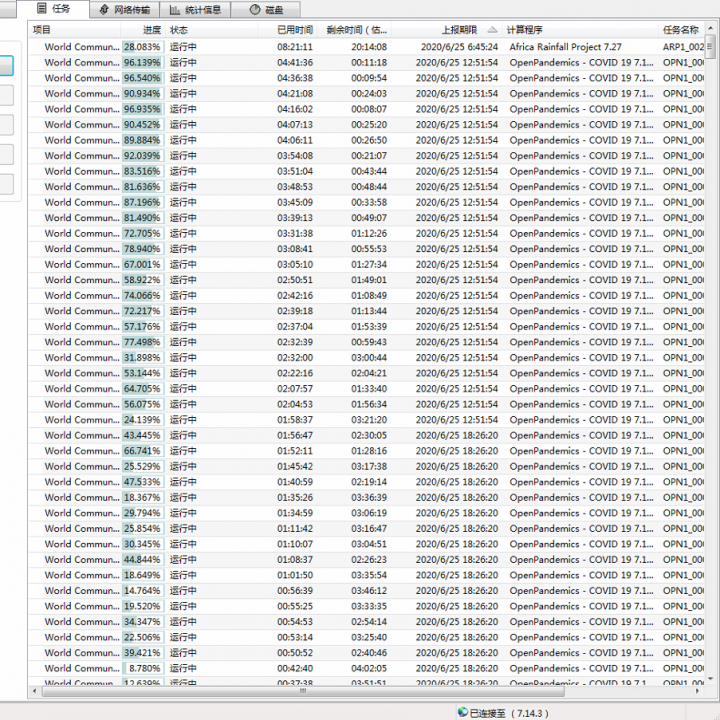Click the 18:26:20 deadline in the 01:56:47 row
720x720 pixels.
pos(457,435)
